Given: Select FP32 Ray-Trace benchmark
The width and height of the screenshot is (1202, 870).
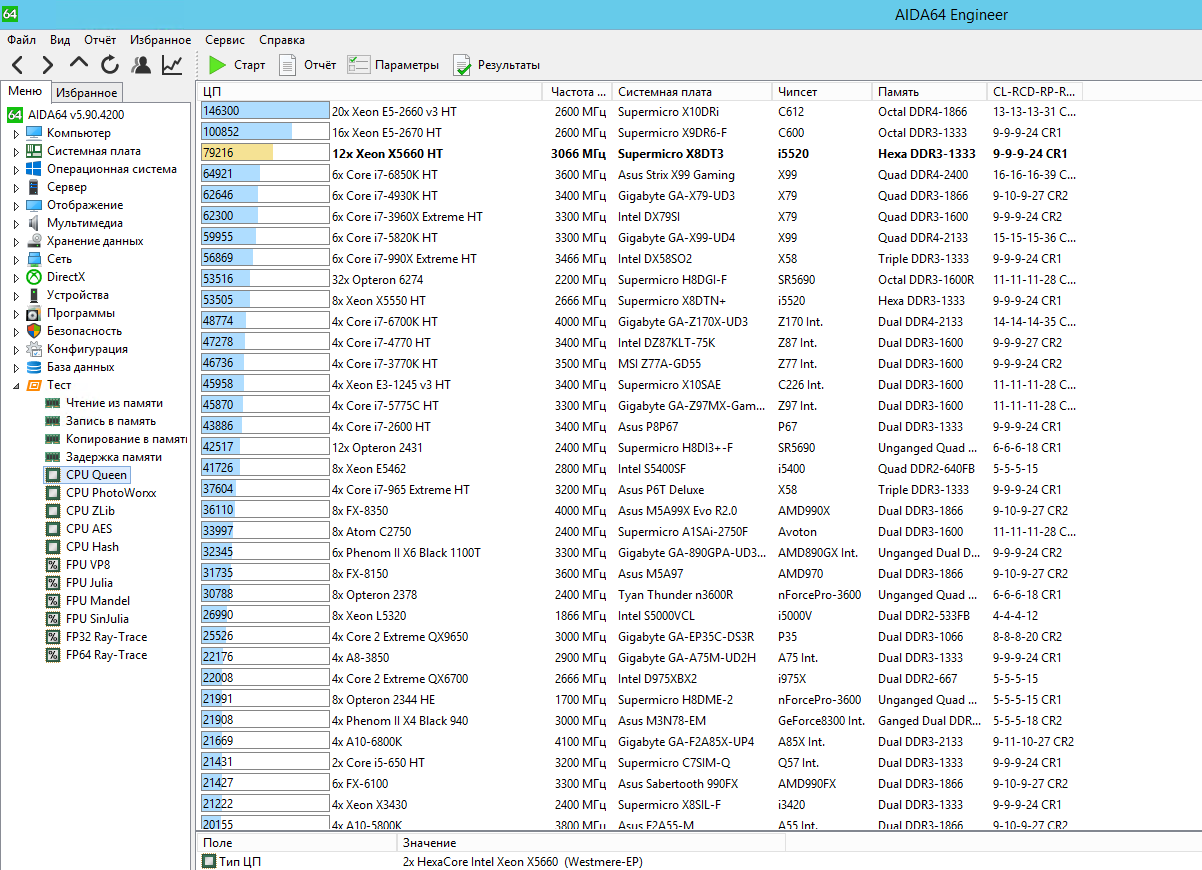Looking at the screenshot, I should pos(106,637).
